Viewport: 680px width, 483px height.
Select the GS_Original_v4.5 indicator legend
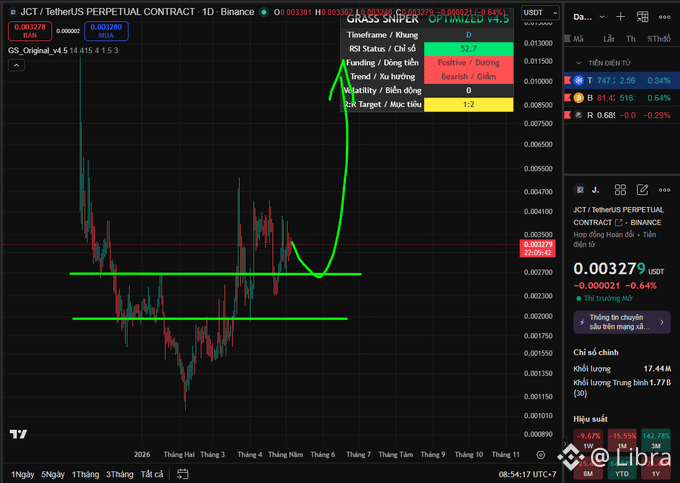point(38,50)
